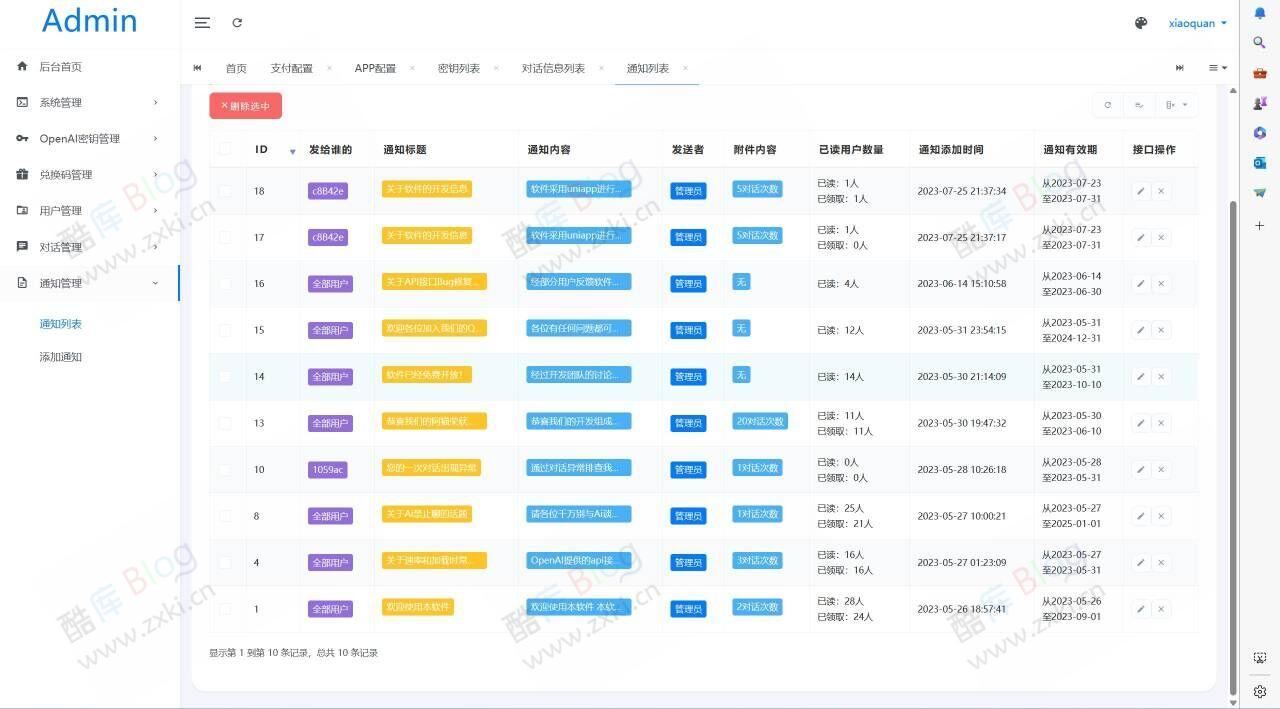The height and width of the screenshot is (709, 1280).
Task: Click the page refresh icon near the hamburger menu
Action: click(237, 22)
